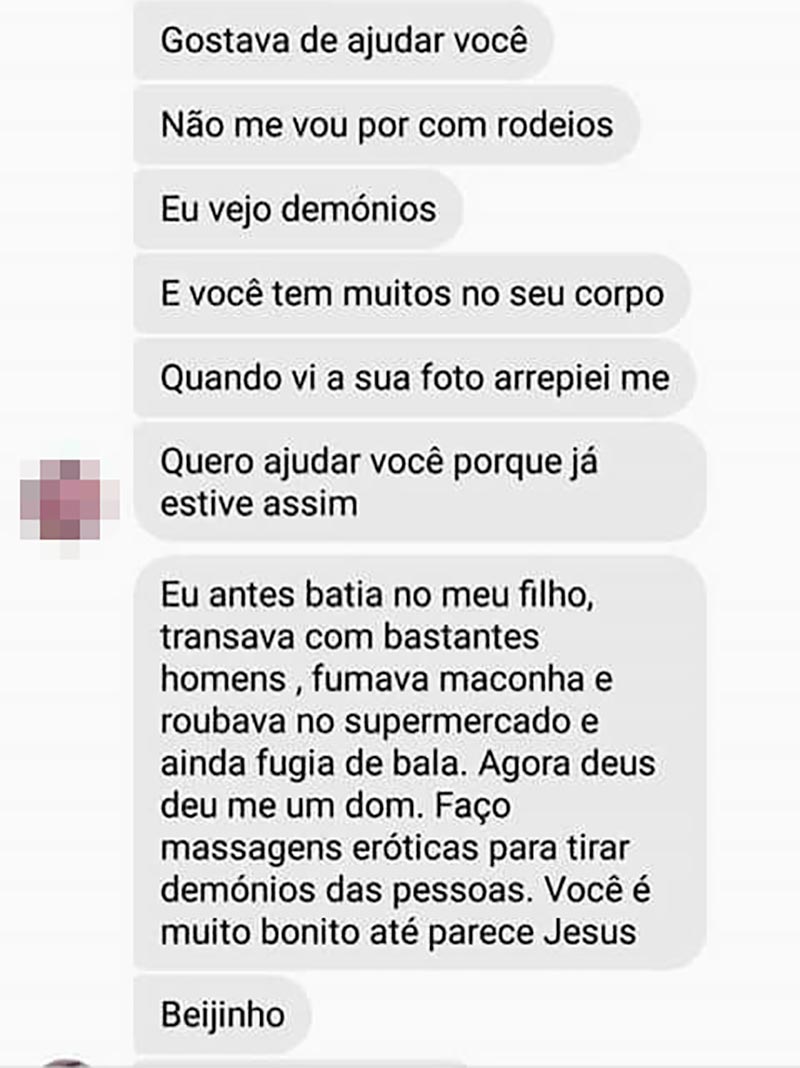Select the long message starting 'Eu antes batia'

(419, 763)
